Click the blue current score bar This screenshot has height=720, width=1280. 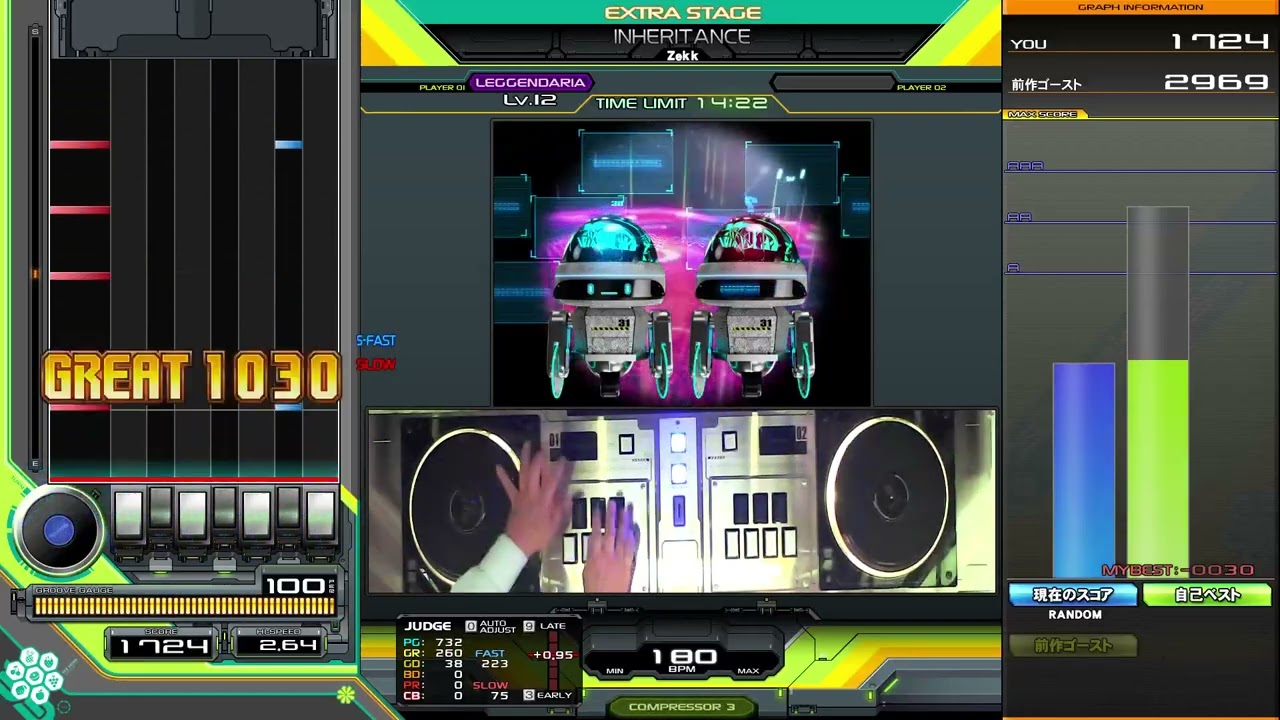(1083, 470)
